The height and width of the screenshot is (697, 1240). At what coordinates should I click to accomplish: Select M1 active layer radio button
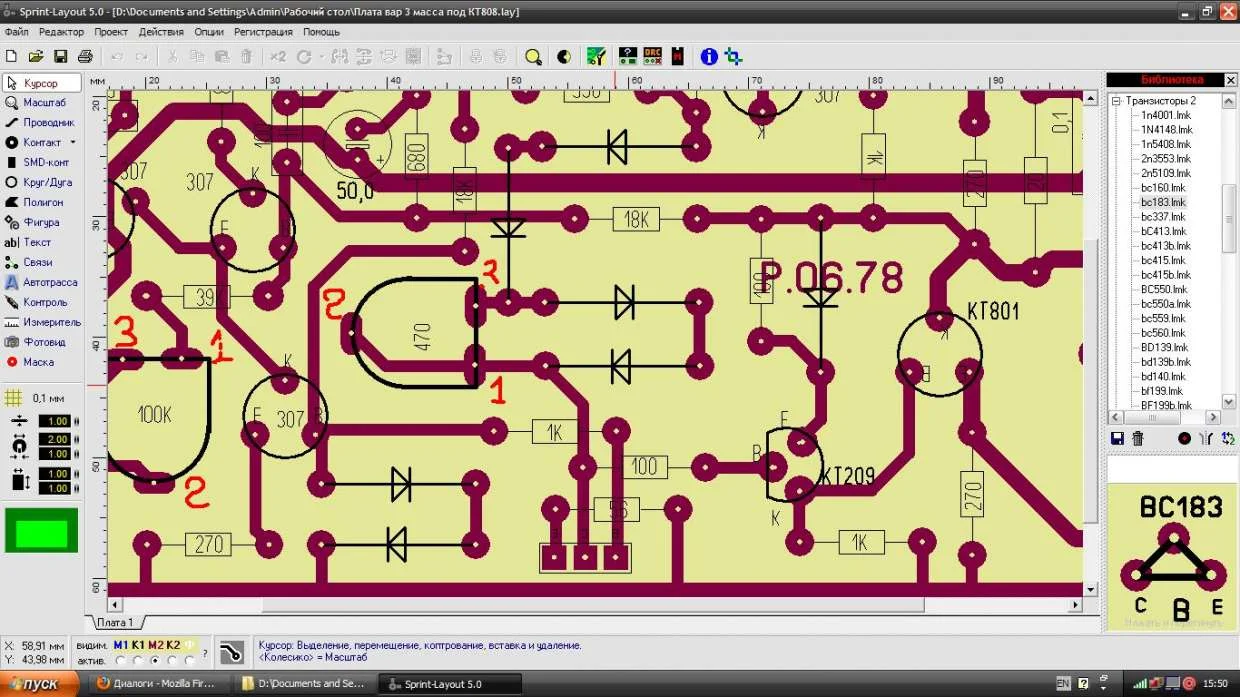point(121,660)
